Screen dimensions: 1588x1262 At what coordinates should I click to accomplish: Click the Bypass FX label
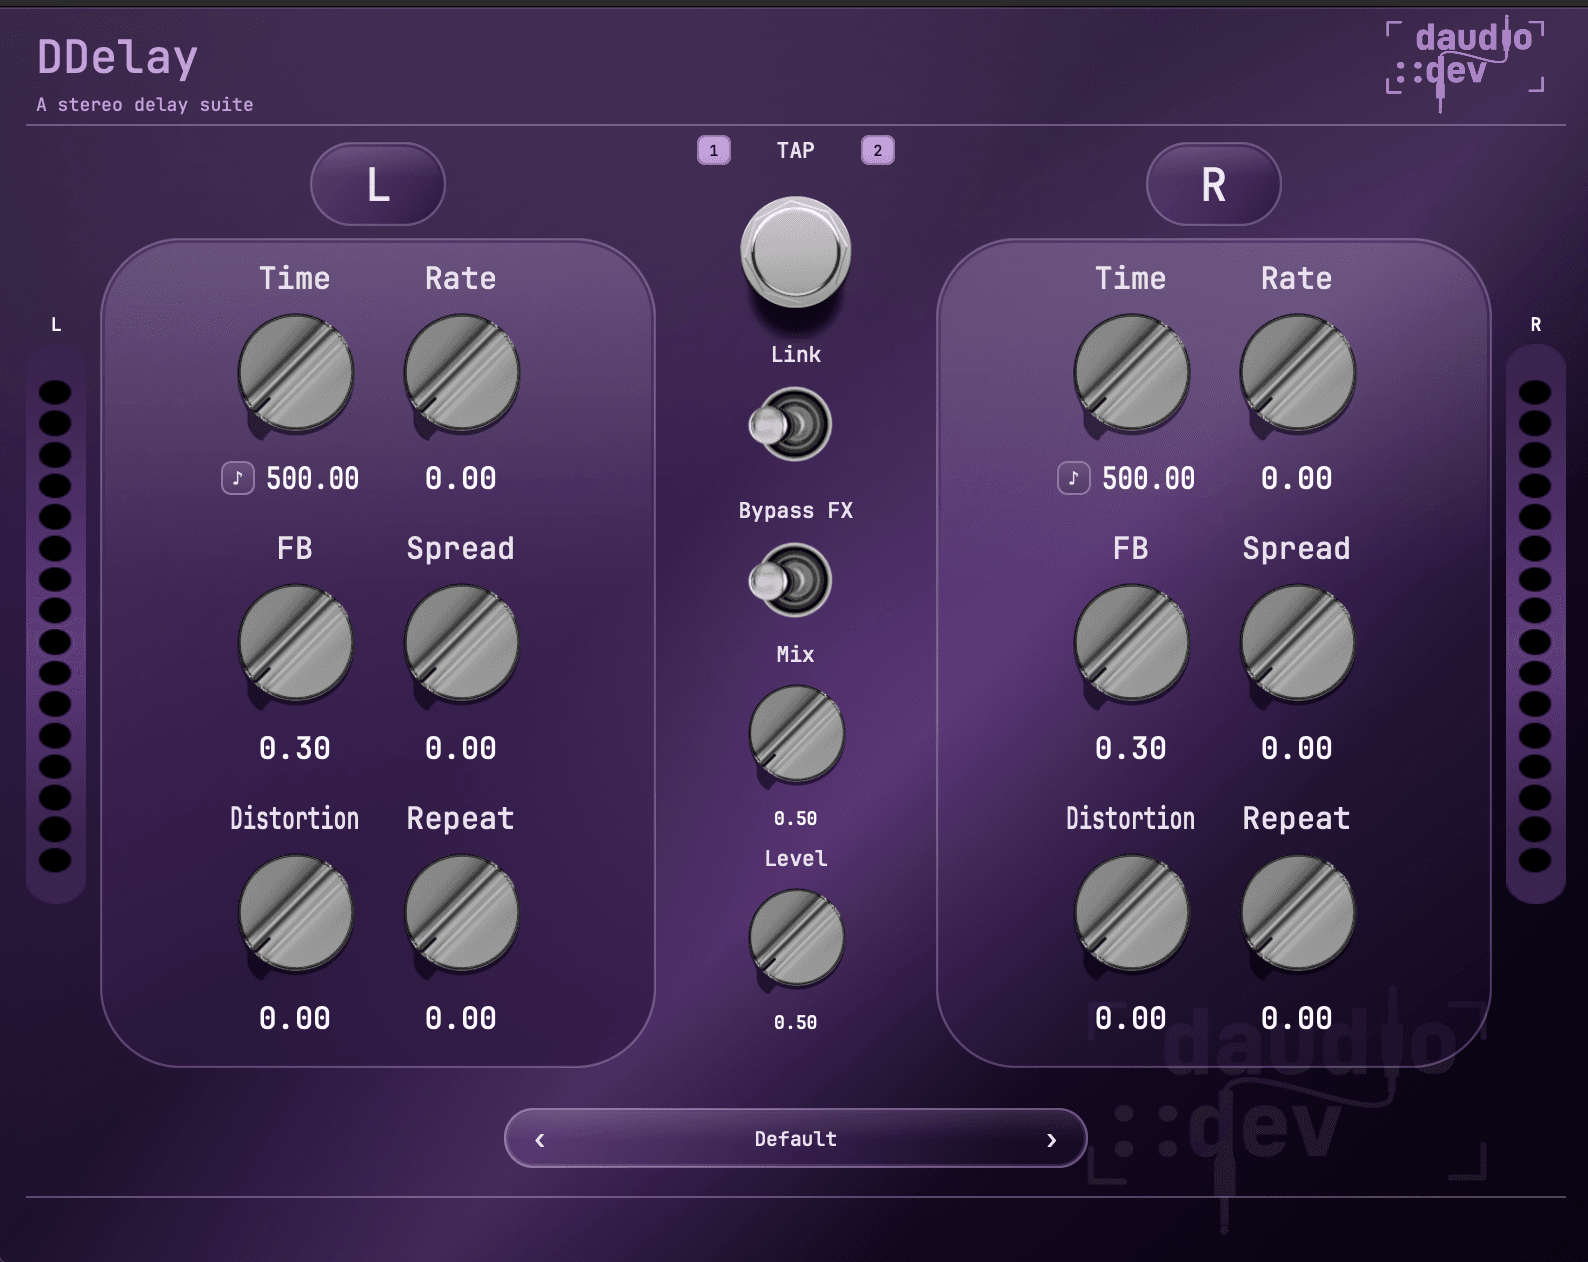(x=796, y=510)
